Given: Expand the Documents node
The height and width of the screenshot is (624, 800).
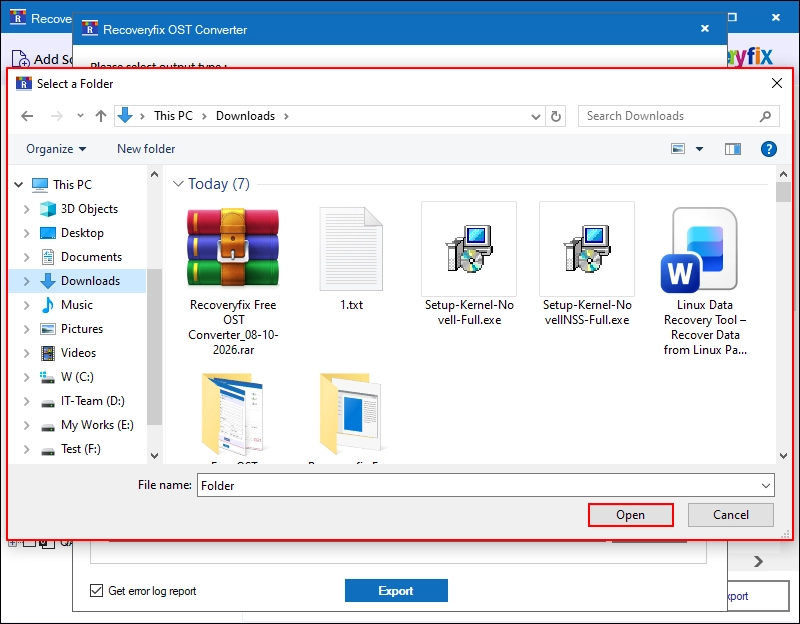Looking at the screenshot, I should click(27, 257).
